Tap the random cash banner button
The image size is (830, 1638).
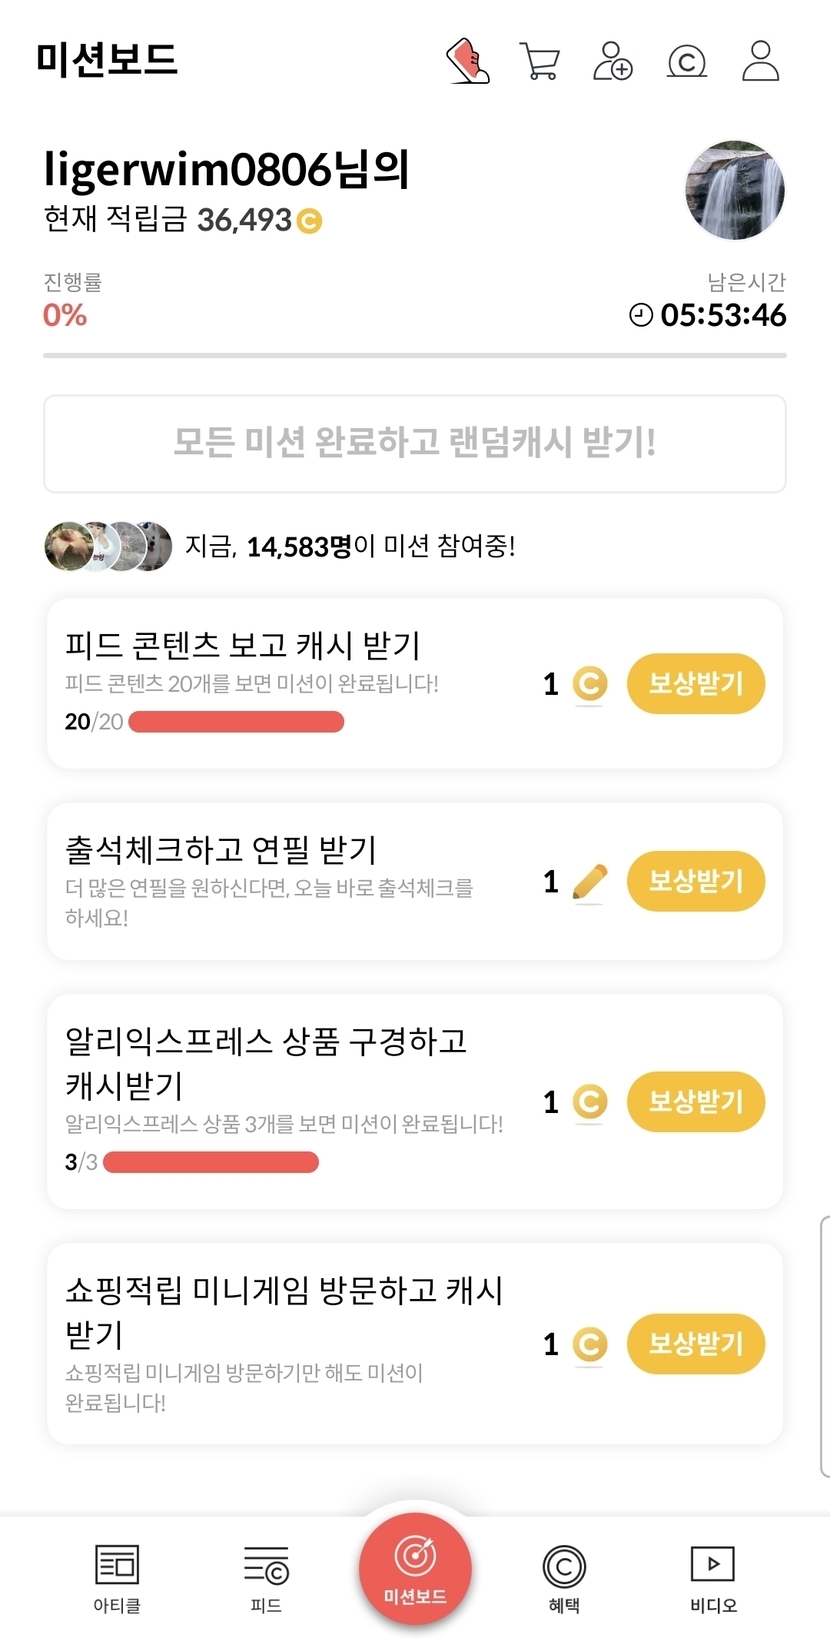point(414,443)
